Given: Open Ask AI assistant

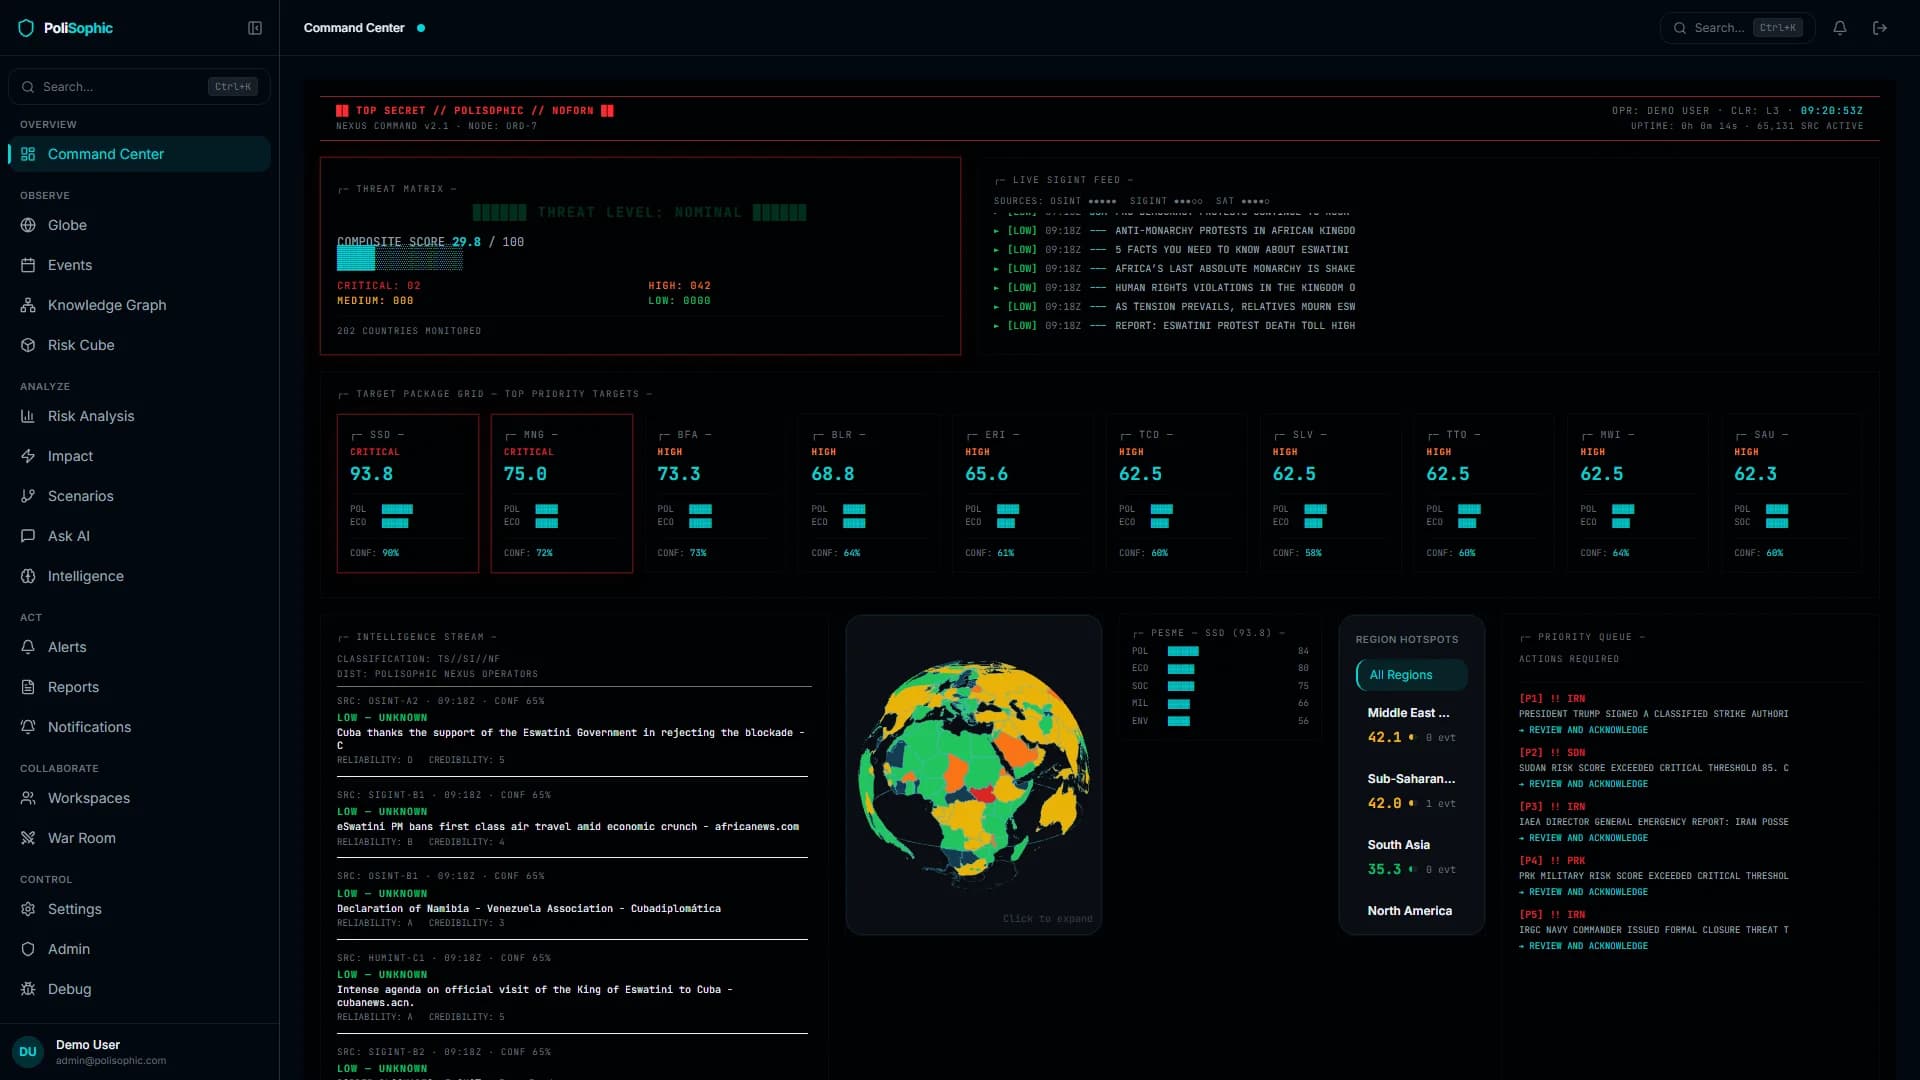Looking at the screenshot, I should pyautogui.click(x=139, y=536).
